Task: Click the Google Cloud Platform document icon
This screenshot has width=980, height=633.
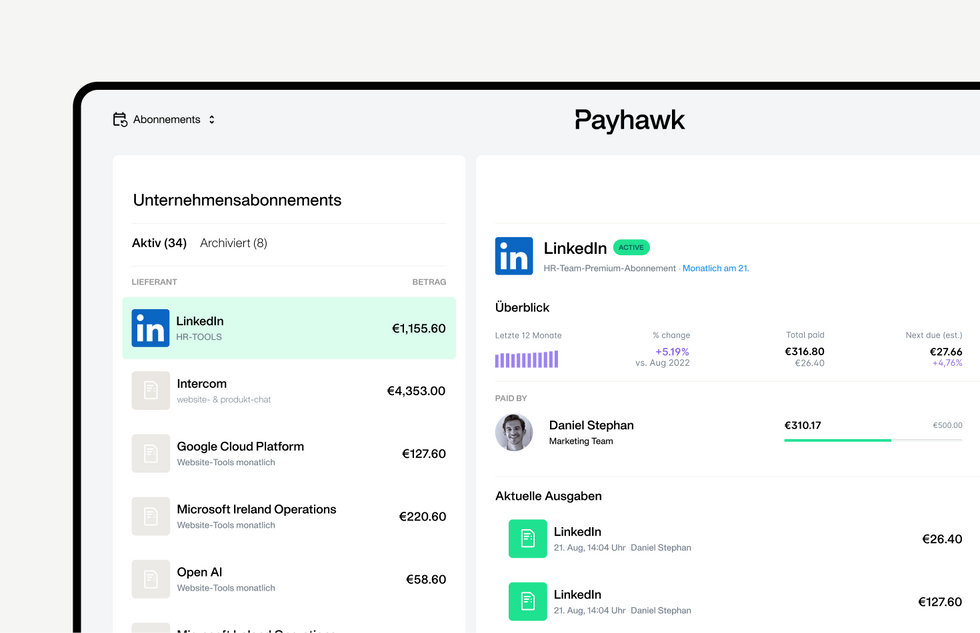Action: point(151,454)
